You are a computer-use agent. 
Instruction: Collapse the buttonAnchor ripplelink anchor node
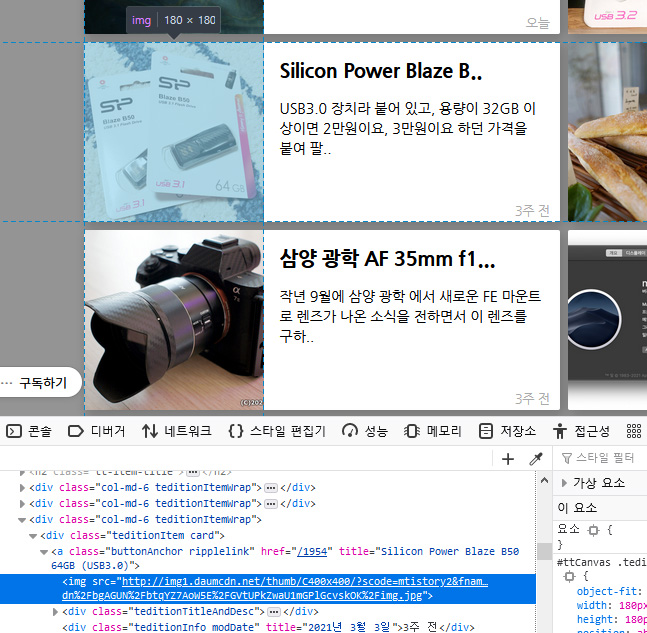(x=44, y=552)
